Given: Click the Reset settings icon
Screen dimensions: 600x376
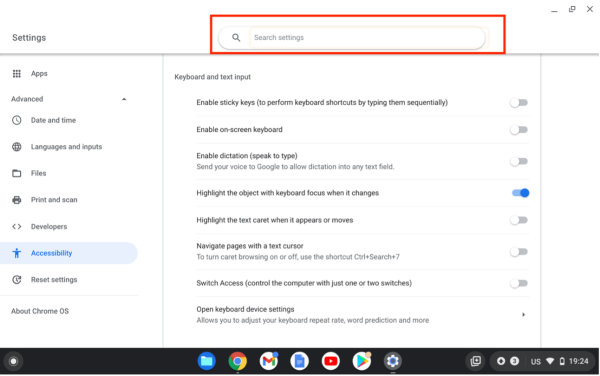Looking at the screenshot, I should [16, 280].
